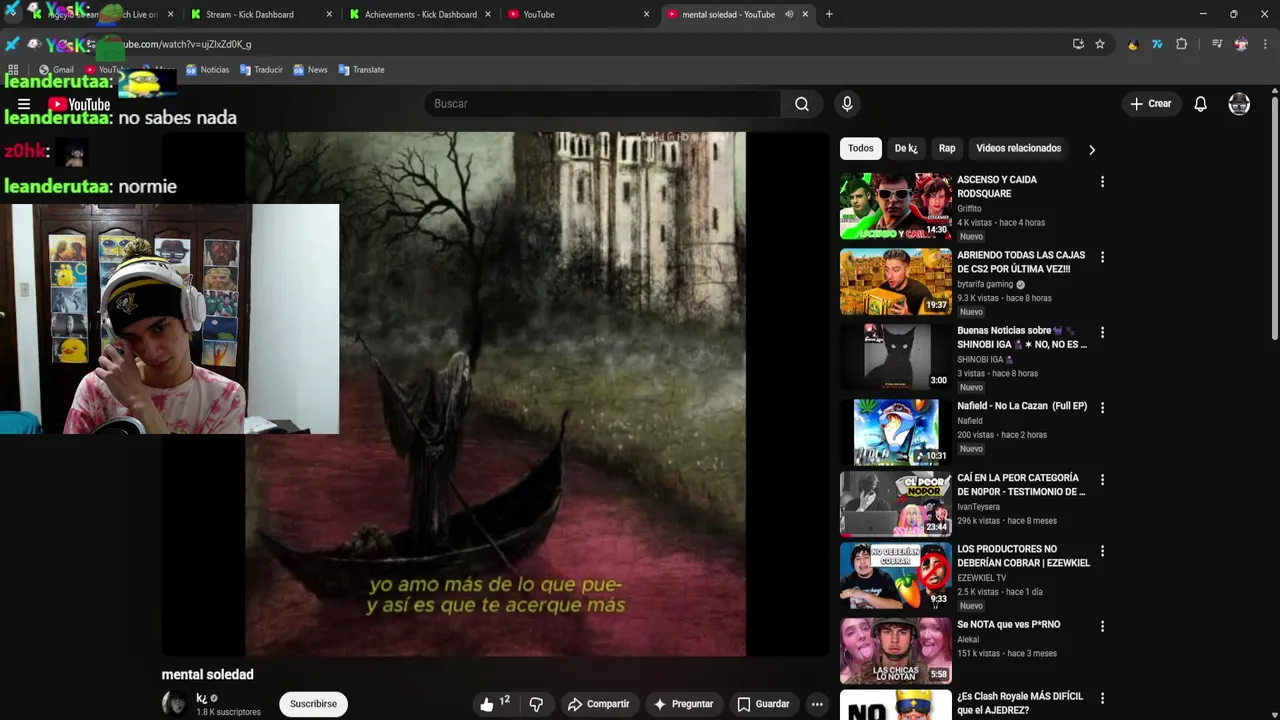The height and width of the screenshot is (720, 1280).
Task: Click the Guardar save button
Action: tap(763, 704)
